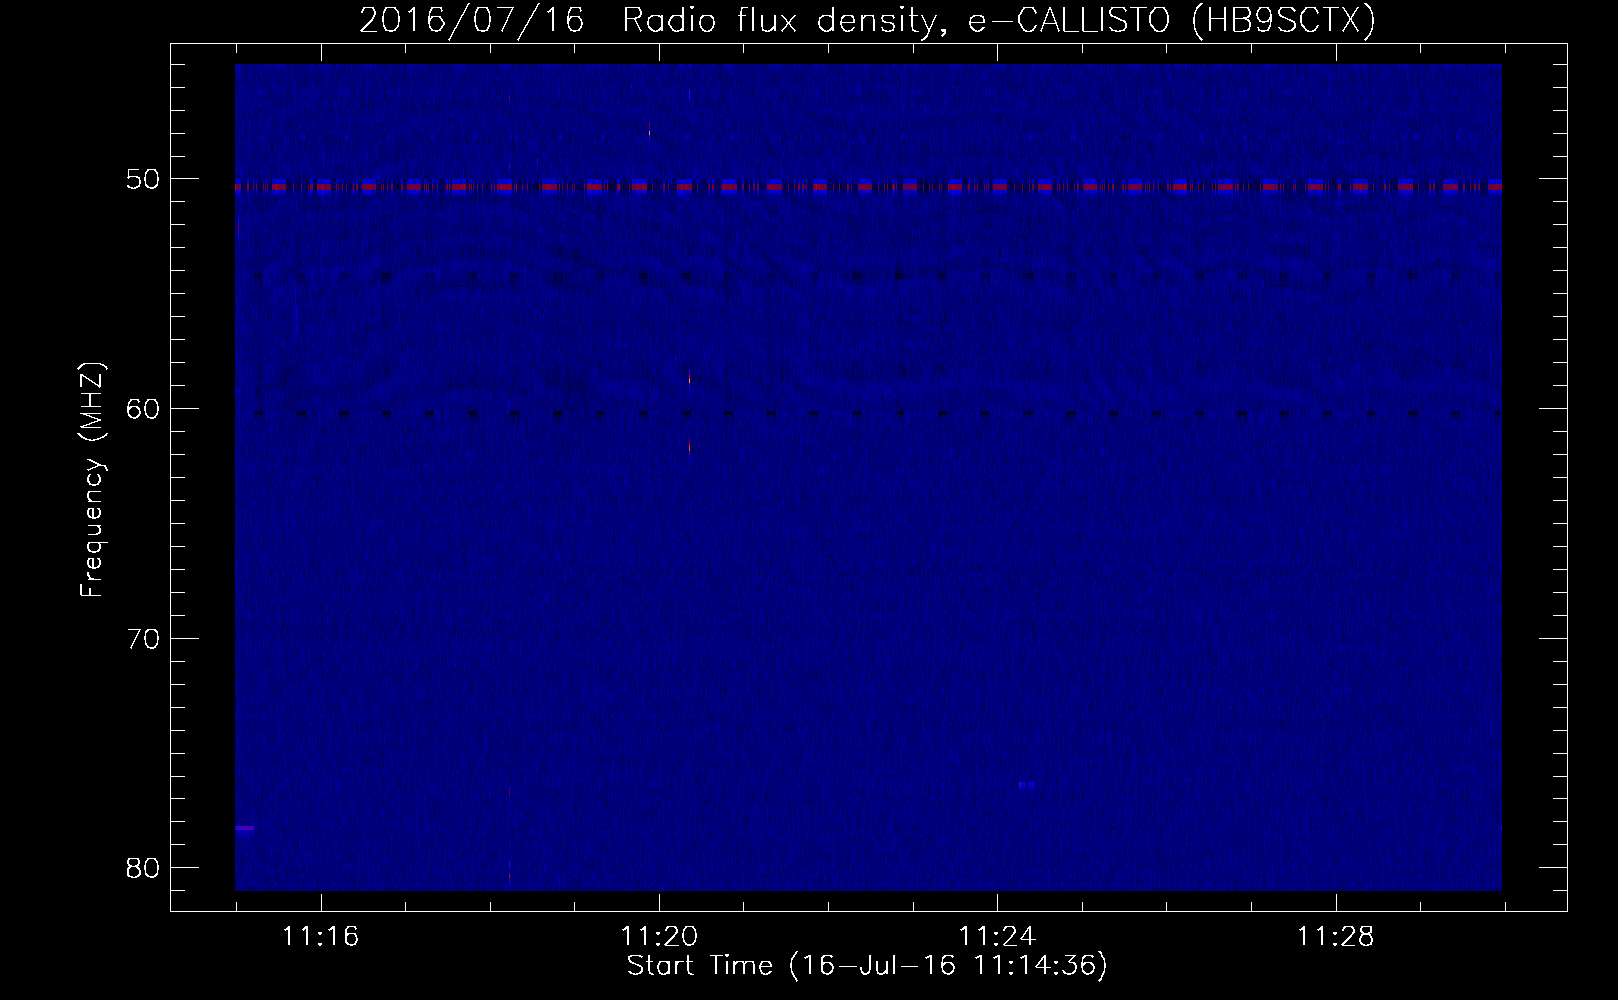Click the 70 frequency tick label

pos(143,639)
